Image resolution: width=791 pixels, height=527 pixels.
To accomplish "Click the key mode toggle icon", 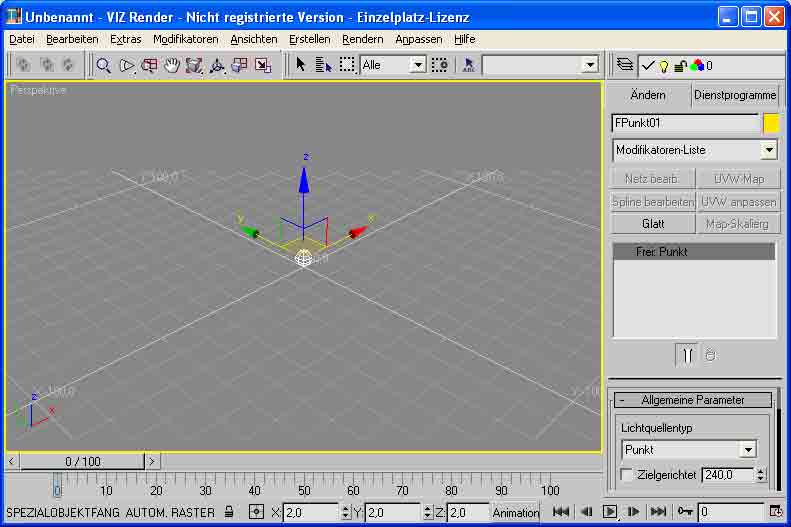I will coord(685,512).
